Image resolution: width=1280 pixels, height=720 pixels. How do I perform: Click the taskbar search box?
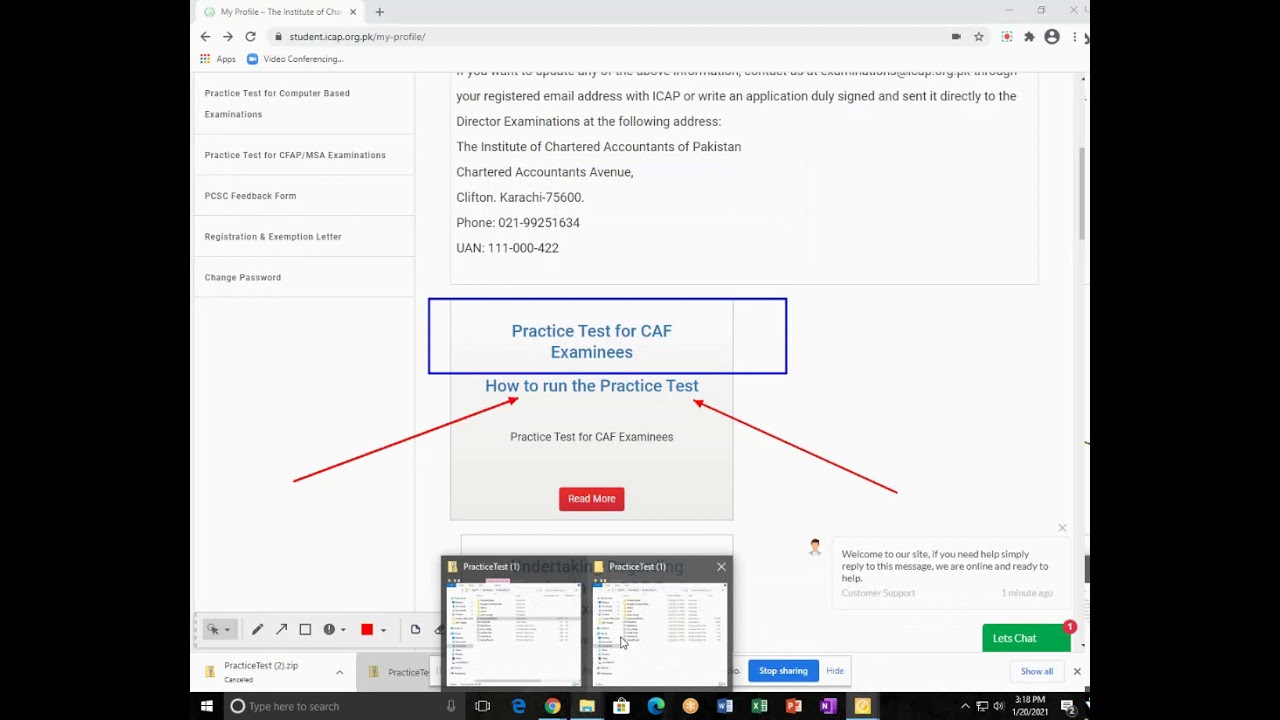[x=344, y=706]
